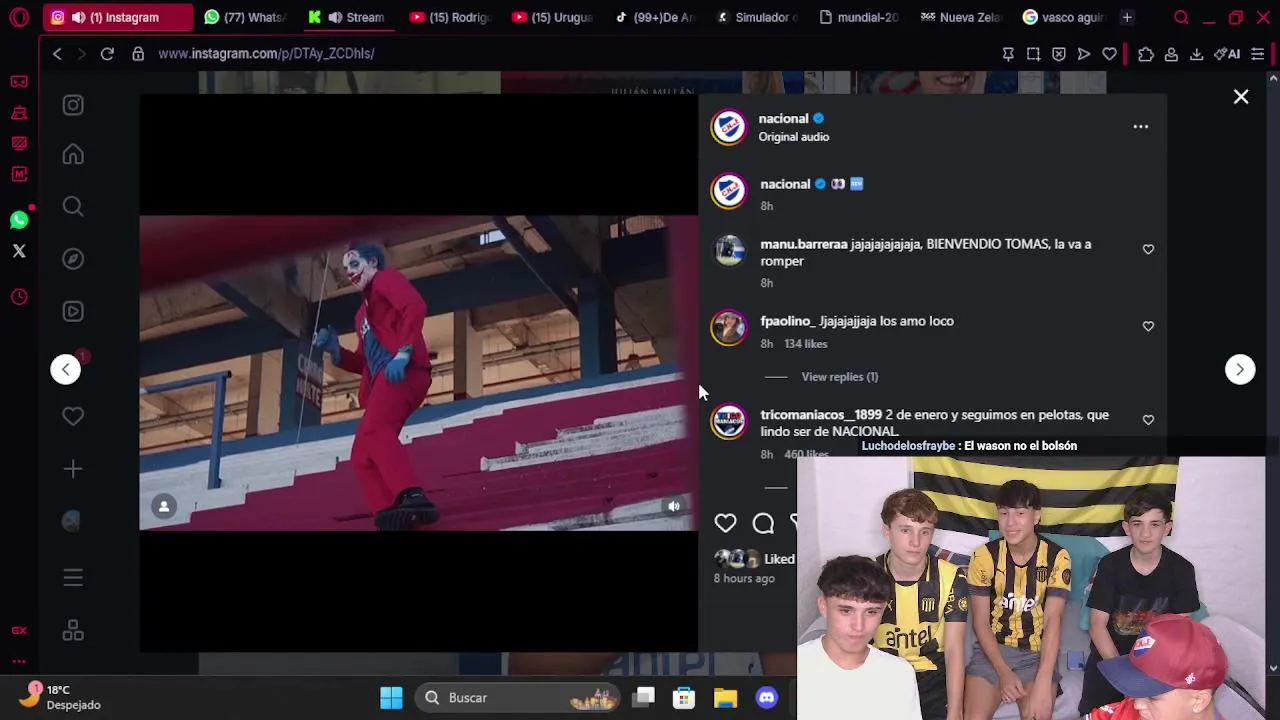Click the Original audio link
This screenshot has width=1280, height=720.
[x=794, y=137]
